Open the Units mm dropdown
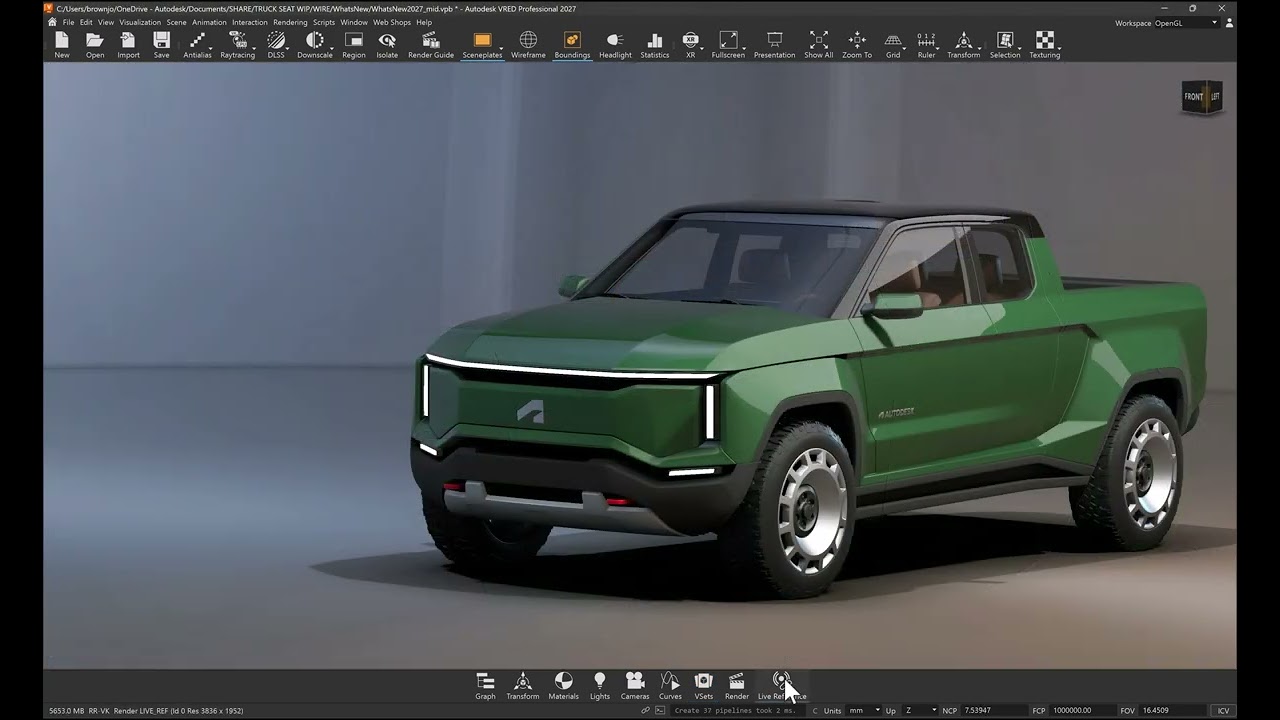The image size is (1280, 720). tap(864, 710)
